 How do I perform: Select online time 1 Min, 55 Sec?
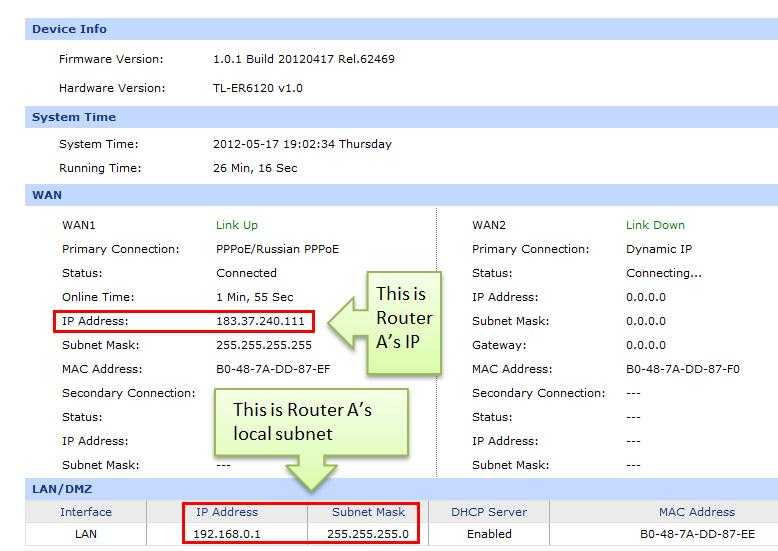click(x=255, y=297)
